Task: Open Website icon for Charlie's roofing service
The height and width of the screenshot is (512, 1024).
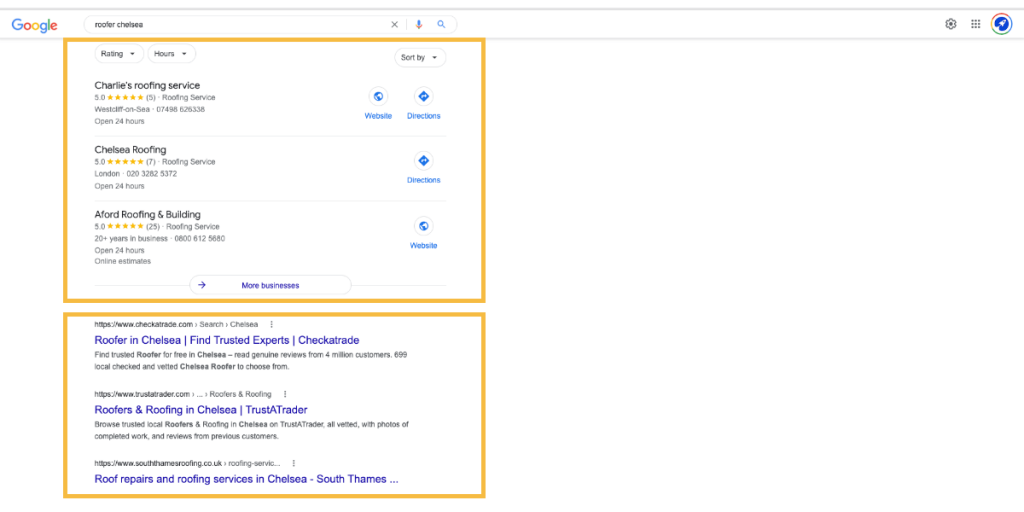Action: click(x=378, y=97)
